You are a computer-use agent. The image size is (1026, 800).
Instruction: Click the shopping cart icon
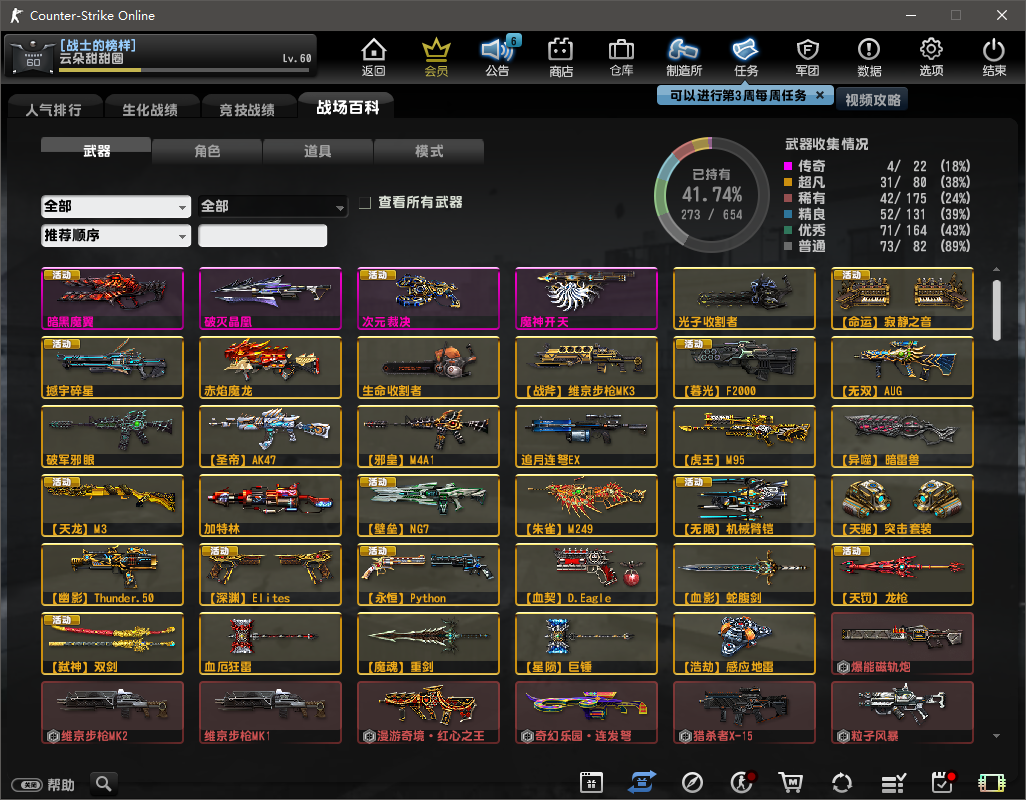[791, 782]
